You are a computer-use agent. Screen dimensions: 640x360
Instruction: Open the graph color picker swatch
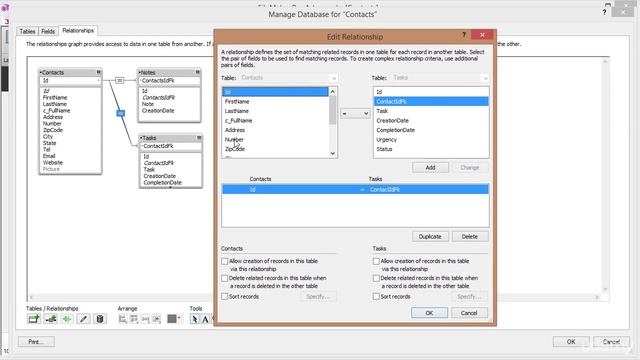pyautogui.click(x=172, y=319)
